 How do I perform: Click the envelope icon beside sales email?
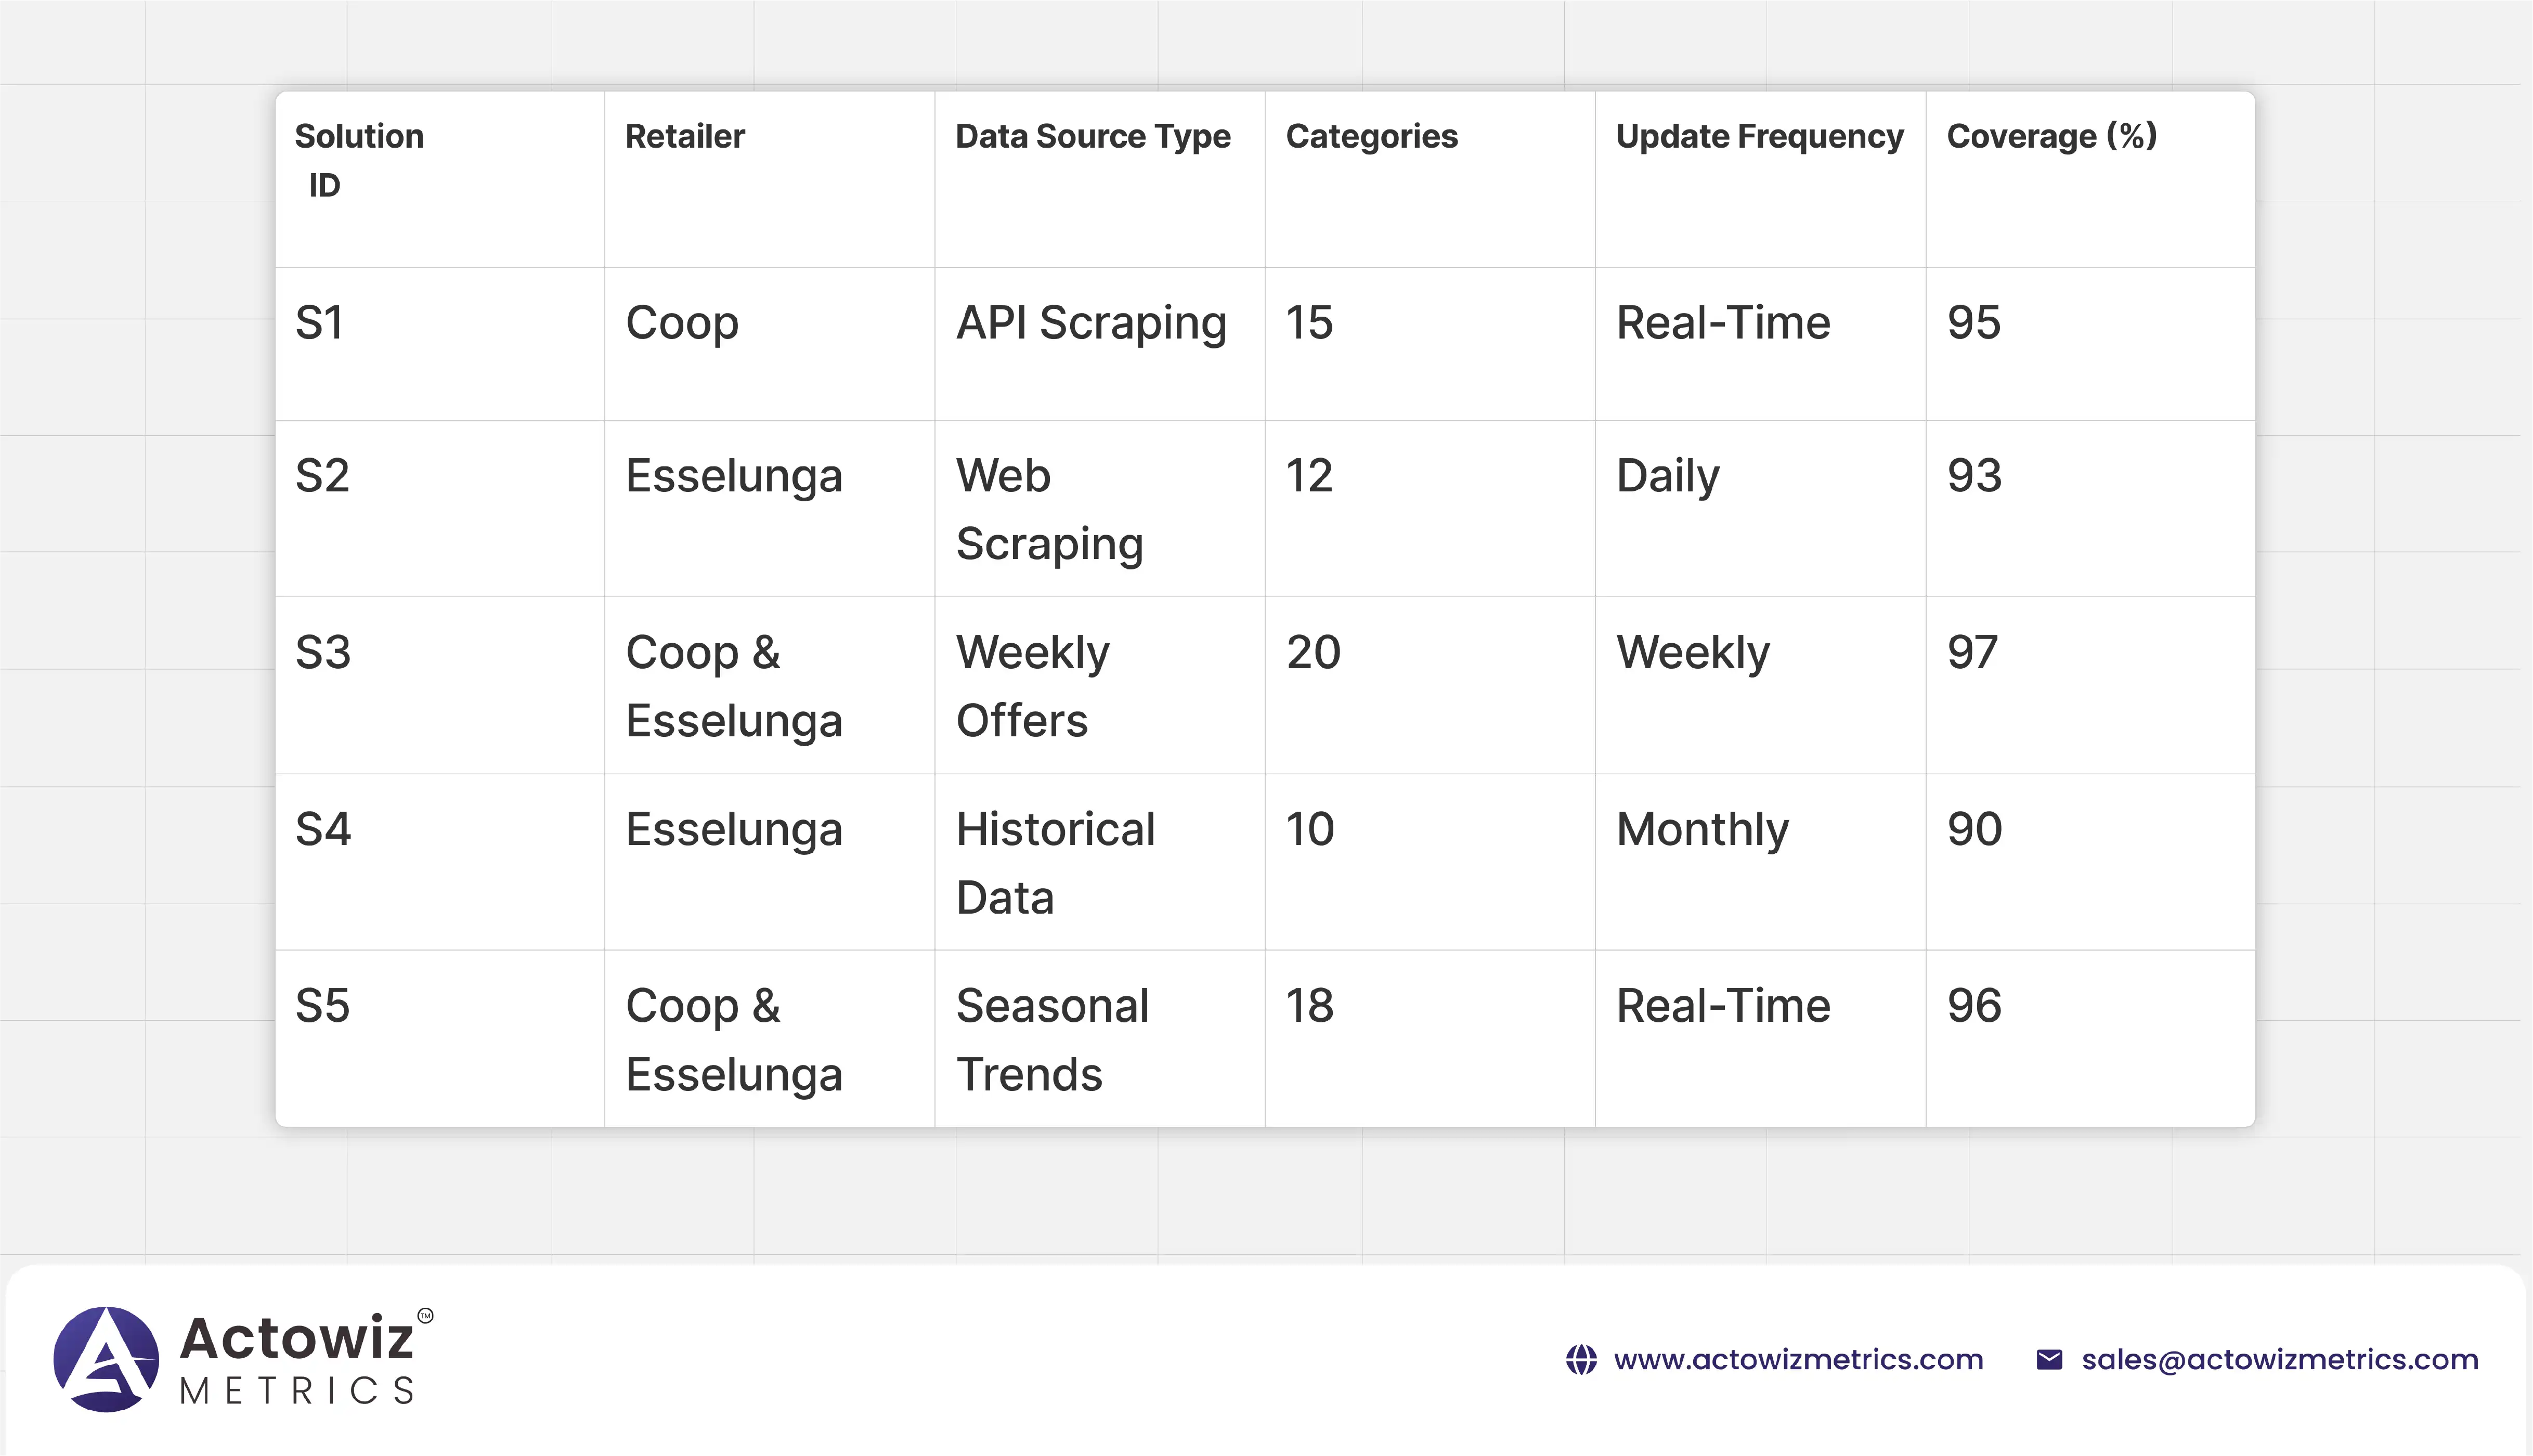[2049, 1360]
